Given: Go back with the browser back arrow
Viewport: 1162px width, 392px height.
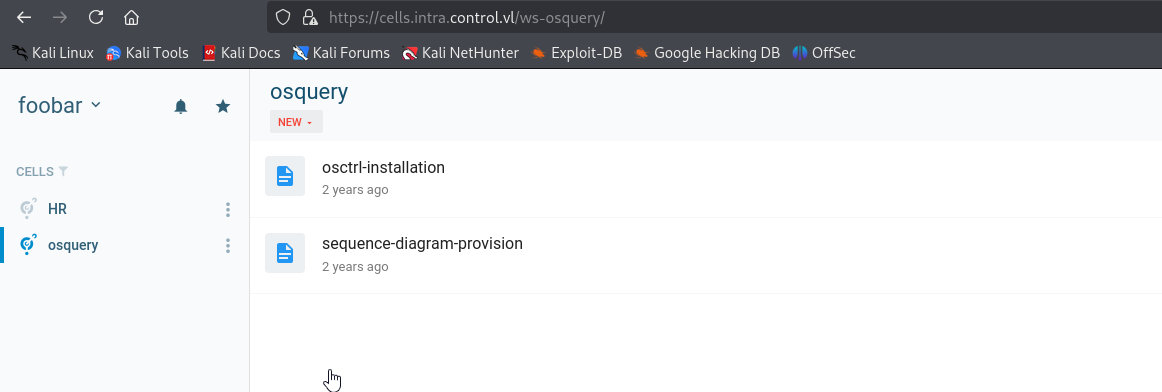Looking at the screenshot, I should pyautogui.click(x=24, y=17).
